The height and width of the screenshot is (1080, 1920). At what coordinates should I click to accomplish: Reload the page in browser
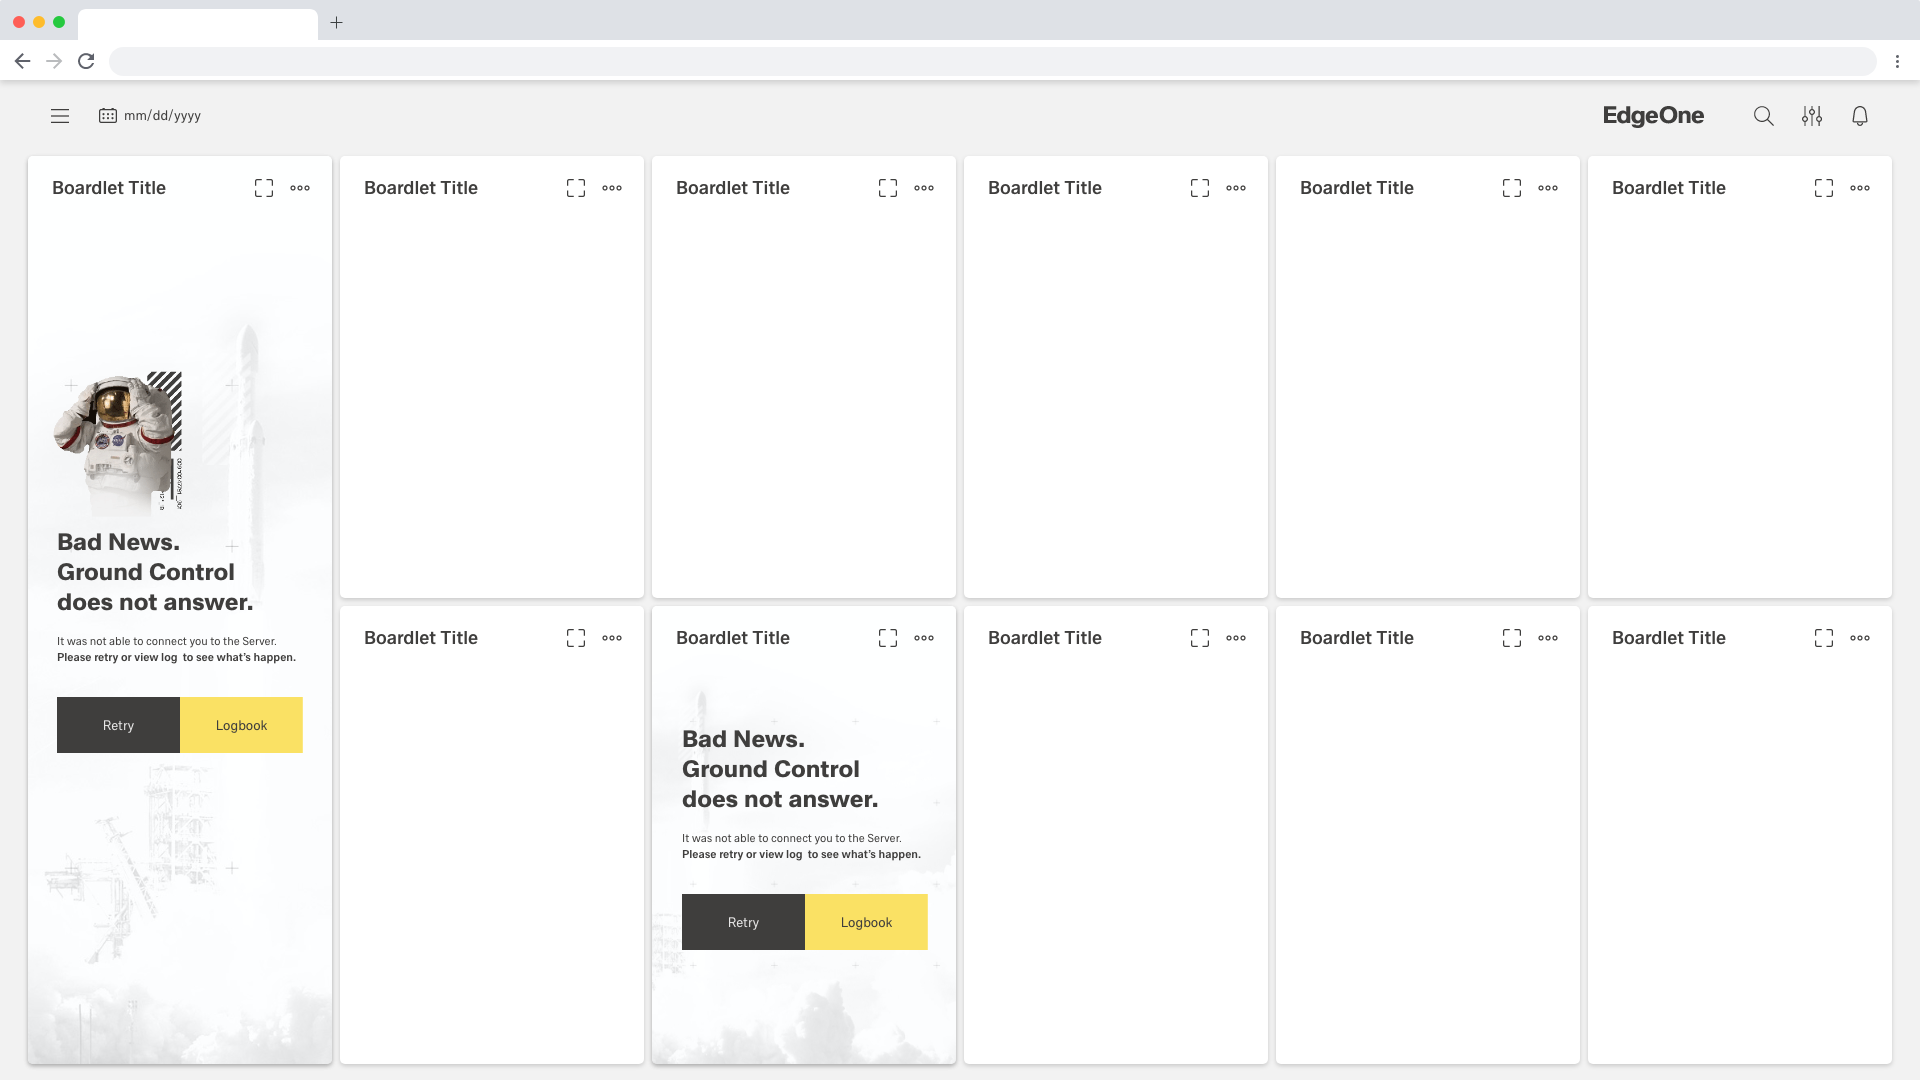[87, 61]
